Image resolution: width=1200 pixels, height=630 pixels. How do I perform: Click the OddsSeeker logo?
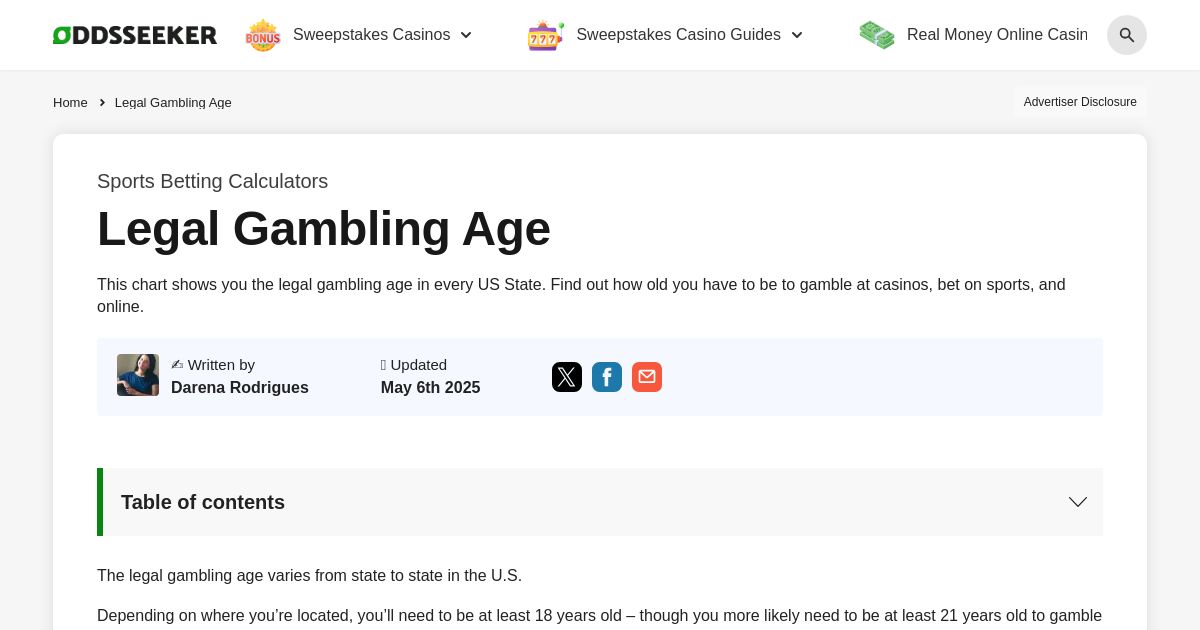(x=134, y=34)
